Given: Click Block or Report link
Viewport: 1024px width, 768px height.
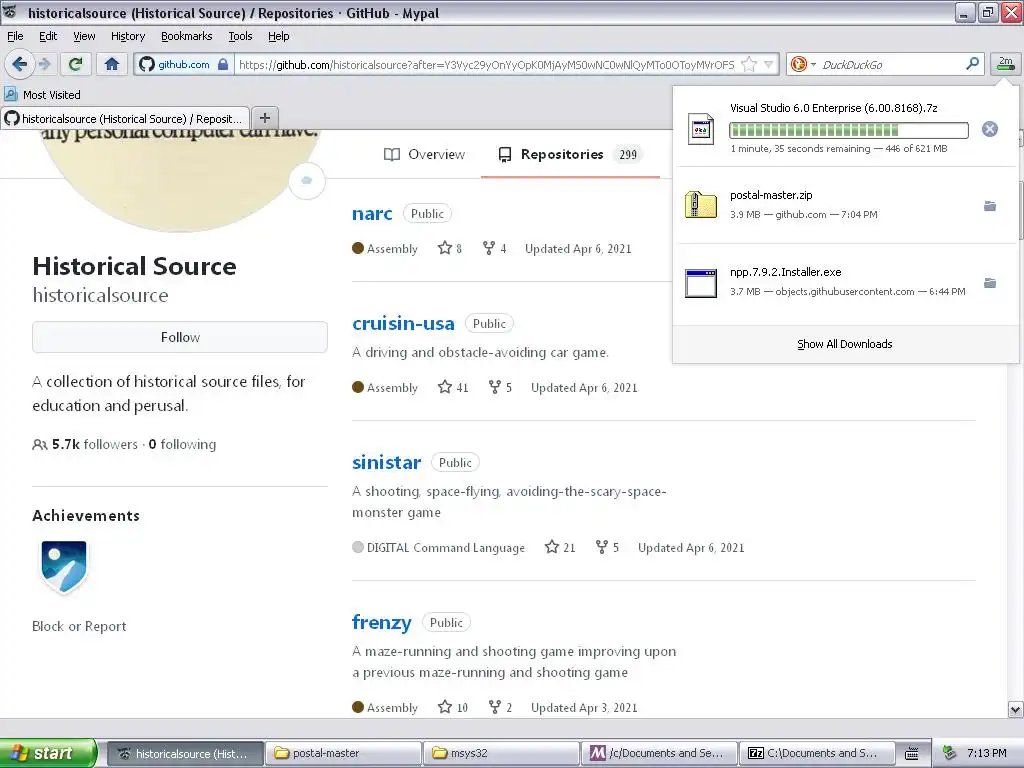Looking at the screenshot, I should coord(79,626).
